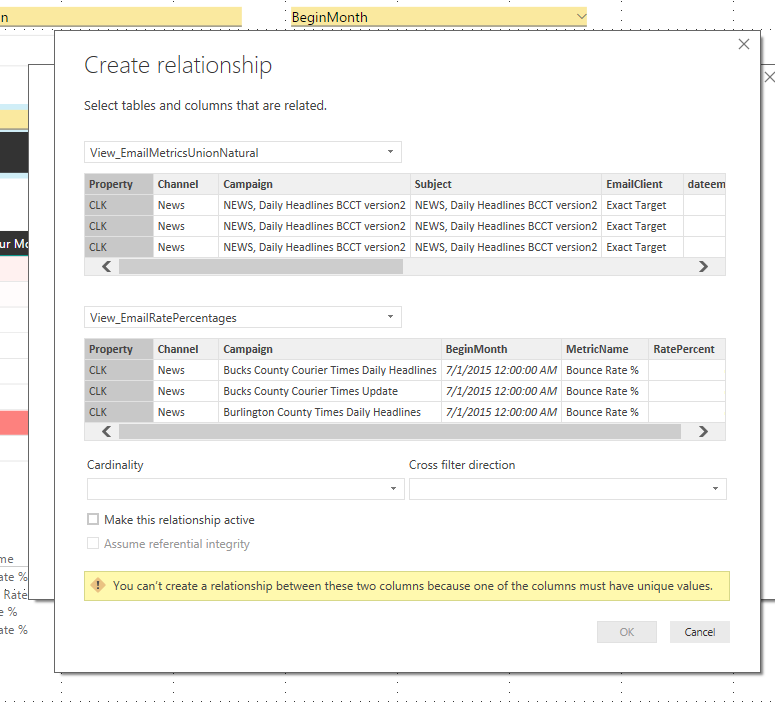Click the disabled OK button
The height and width of the screenshot is (703, 775).
click(627, 632)
